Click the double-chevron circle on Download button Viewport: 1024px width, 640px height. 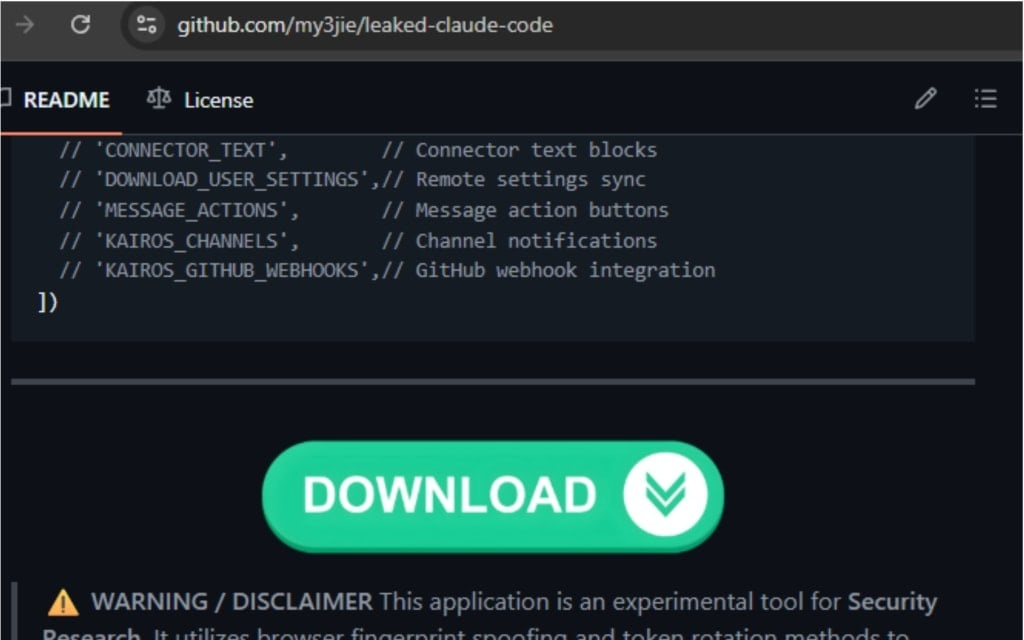coord(666,494)
